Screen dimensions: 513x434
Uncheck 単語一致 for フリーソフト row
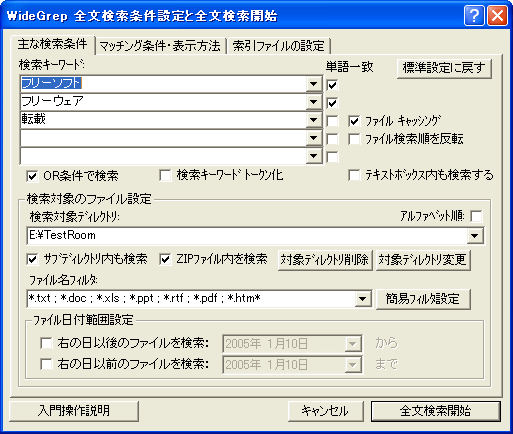(332, 85)
